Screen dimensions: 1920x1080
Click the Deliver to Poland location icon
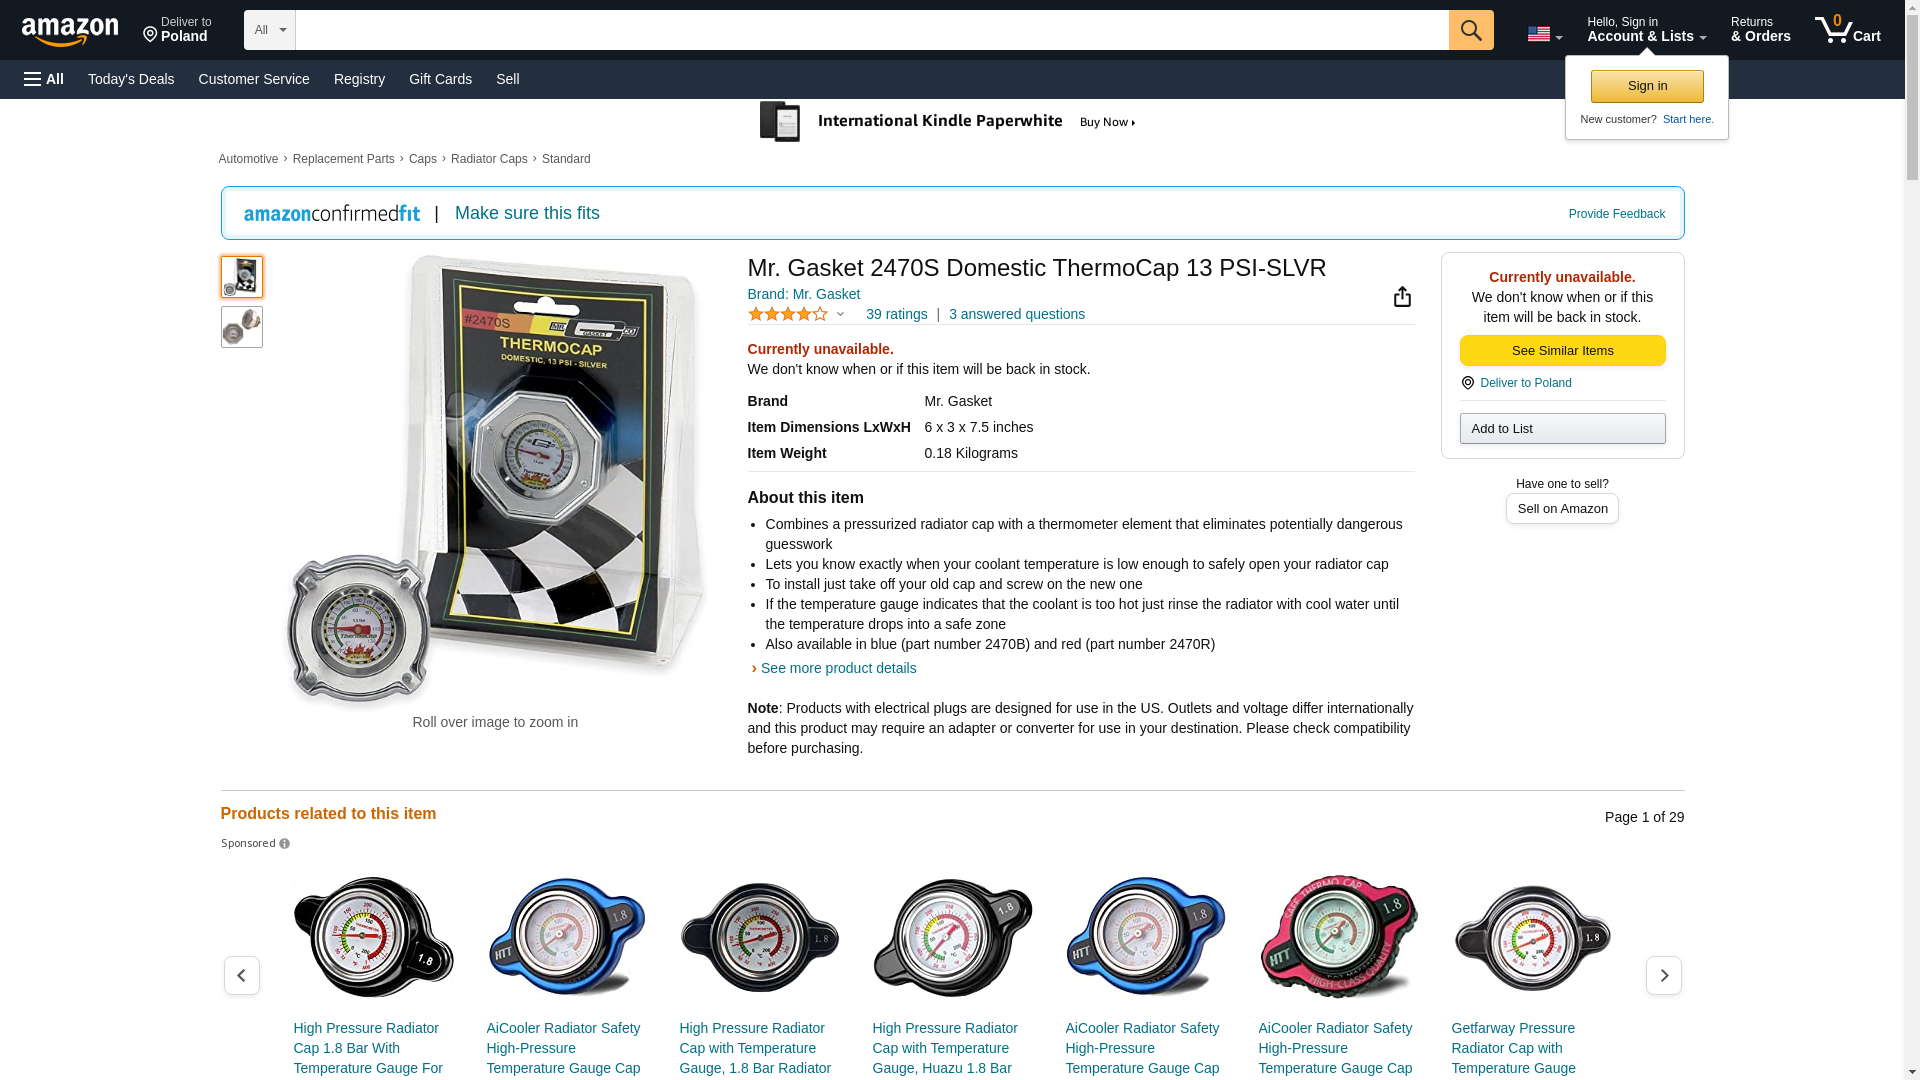pos(1467,383)
